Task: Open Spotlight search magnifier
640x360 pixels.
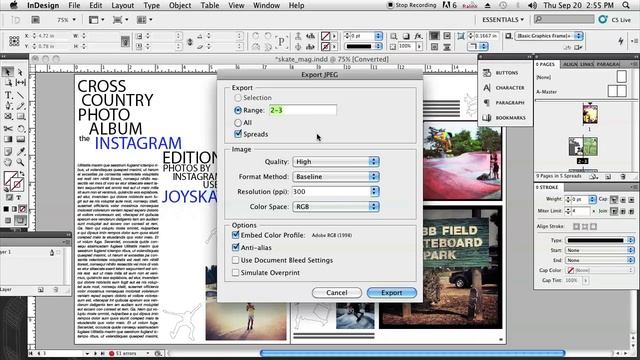Action: tap(626, 5)
